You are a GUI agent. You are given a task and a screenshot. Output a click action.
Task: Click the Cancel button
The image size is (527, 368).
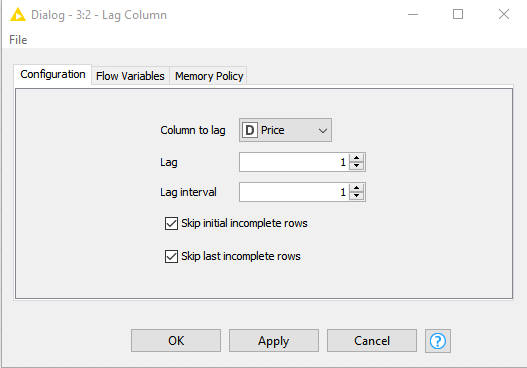(372, 341)
